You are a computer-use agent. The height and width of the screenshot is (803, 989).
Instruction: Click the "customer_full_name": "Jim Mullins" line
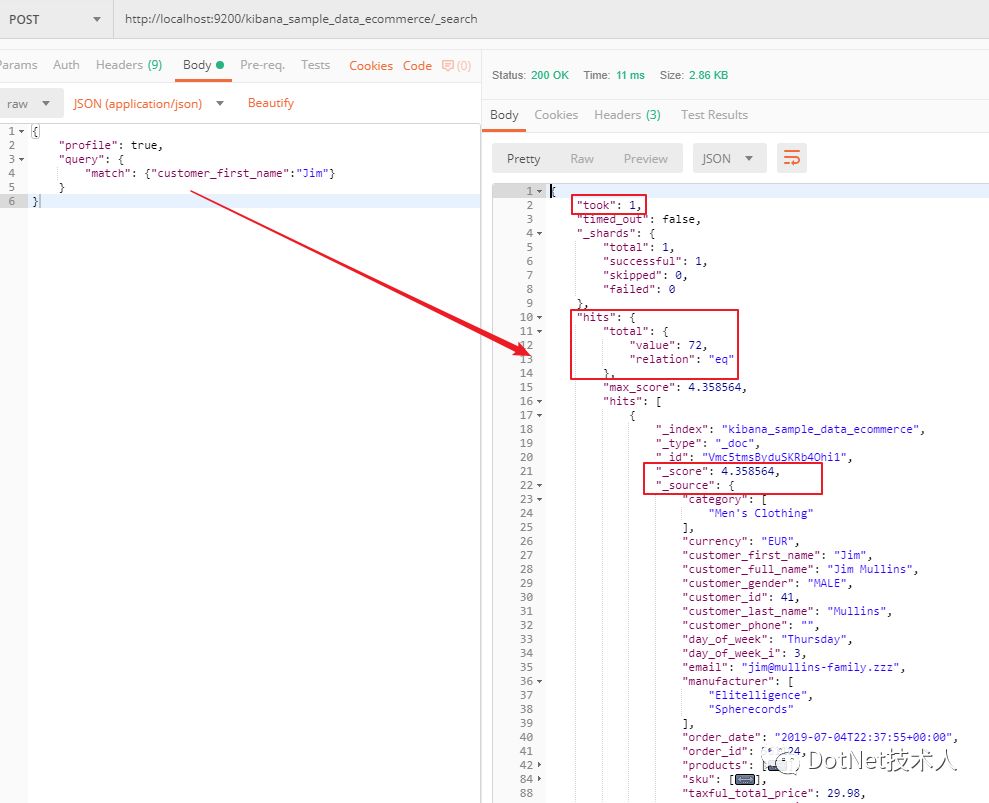pos(800,569)
